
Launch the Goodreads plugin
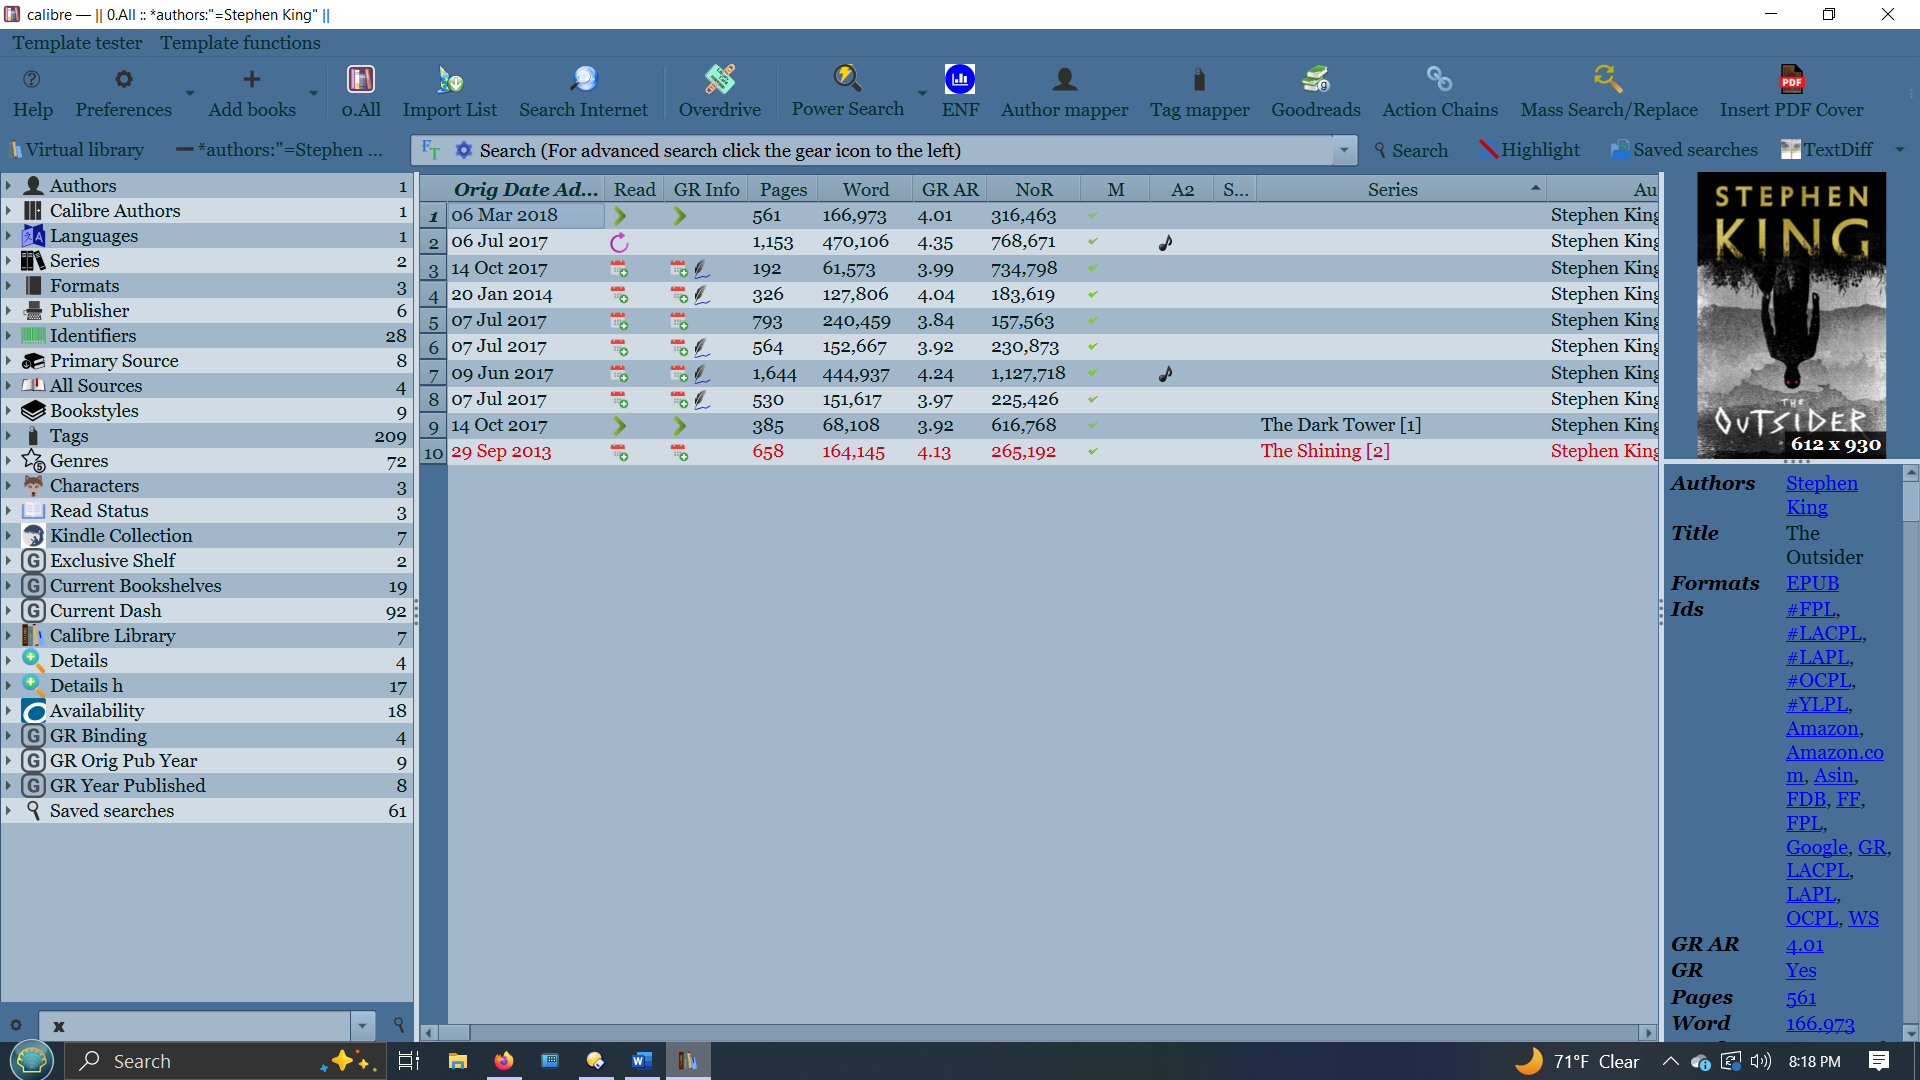point(1315,80)
